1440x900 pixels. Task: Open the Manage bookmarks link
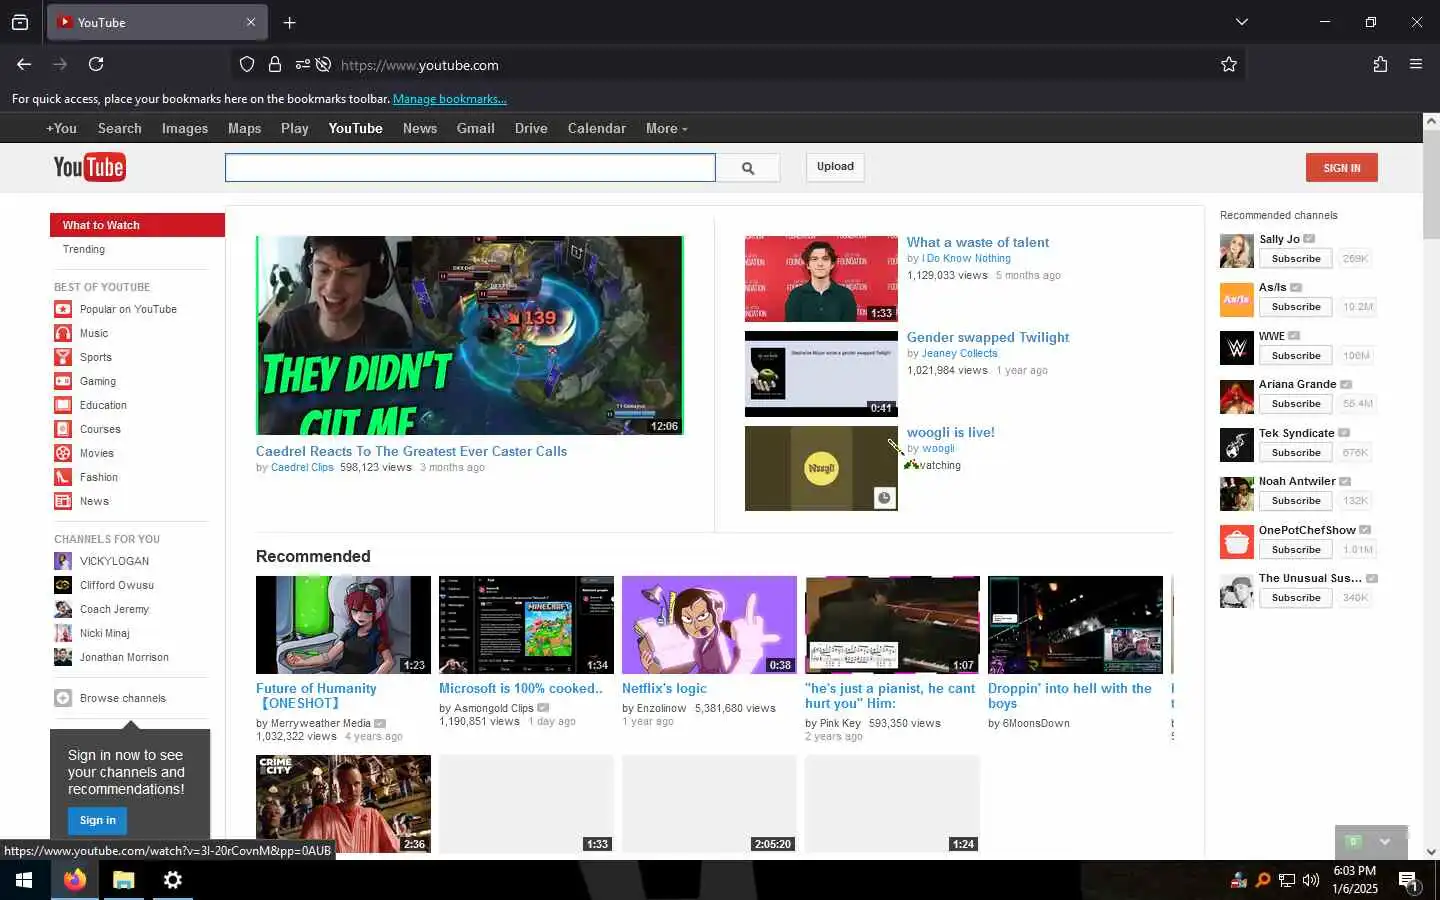coord(450,99)
